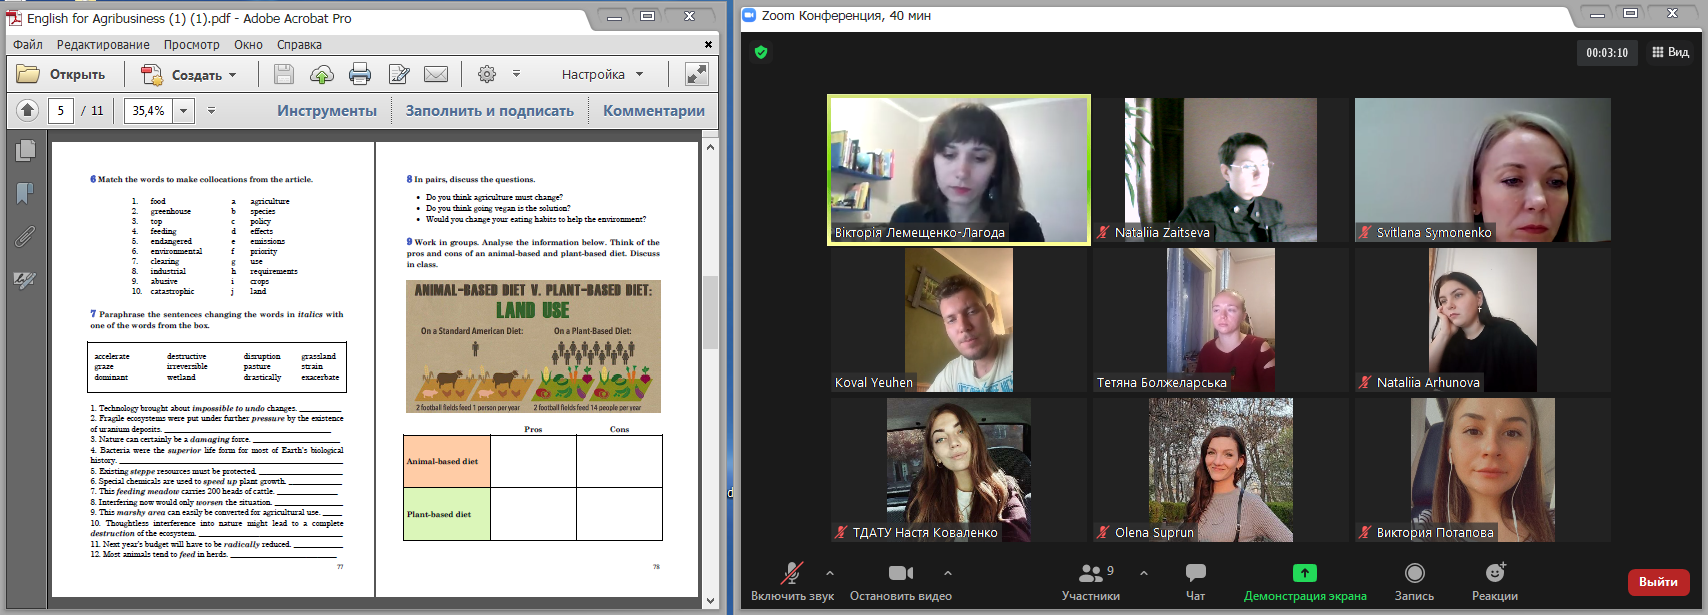
Task: Open the Файл menu
Action: 28,44
